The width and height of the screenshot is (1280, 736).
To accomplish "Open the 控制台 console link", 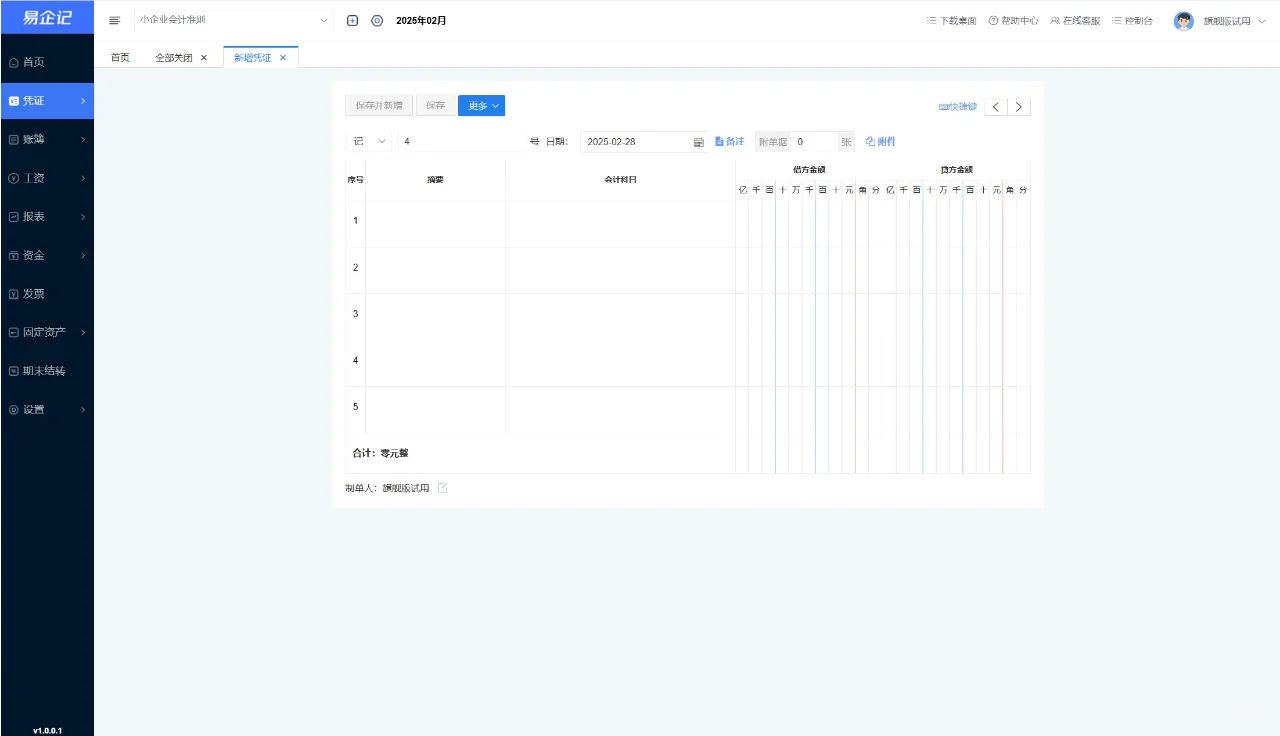I will point(1132,20).
